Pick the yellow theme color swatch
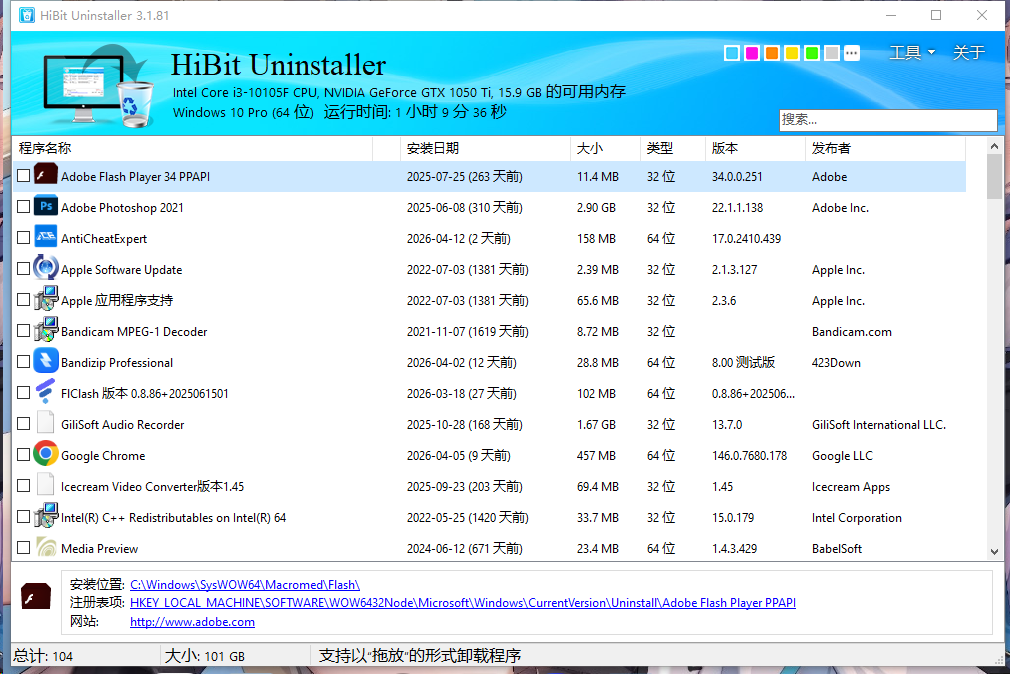1010x674 pixels. click(792, 53)
